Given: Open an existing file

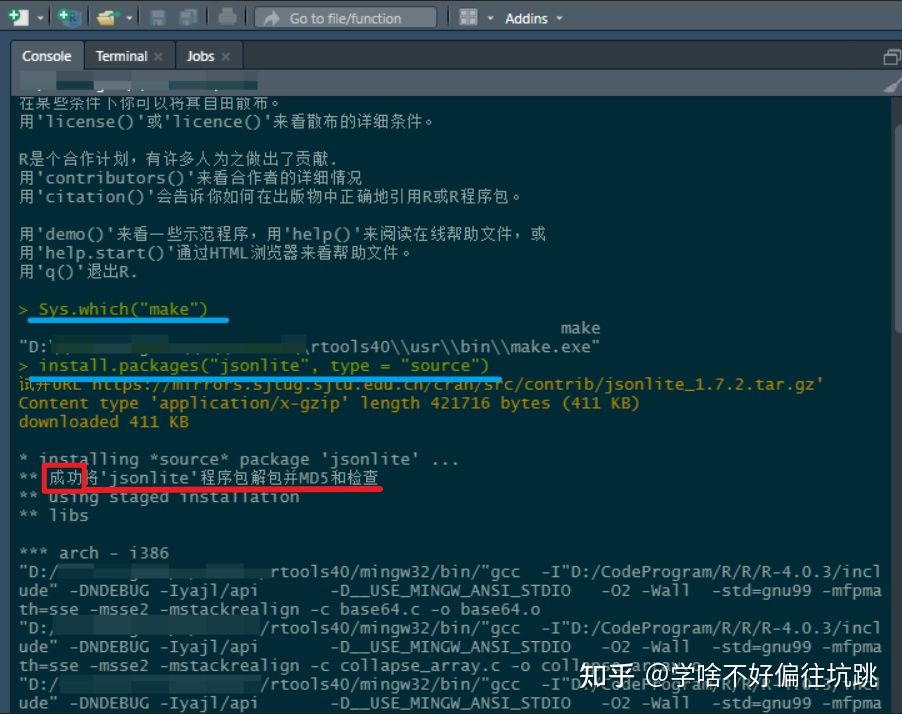Looking at the screenshot, I should pos(106,17).
